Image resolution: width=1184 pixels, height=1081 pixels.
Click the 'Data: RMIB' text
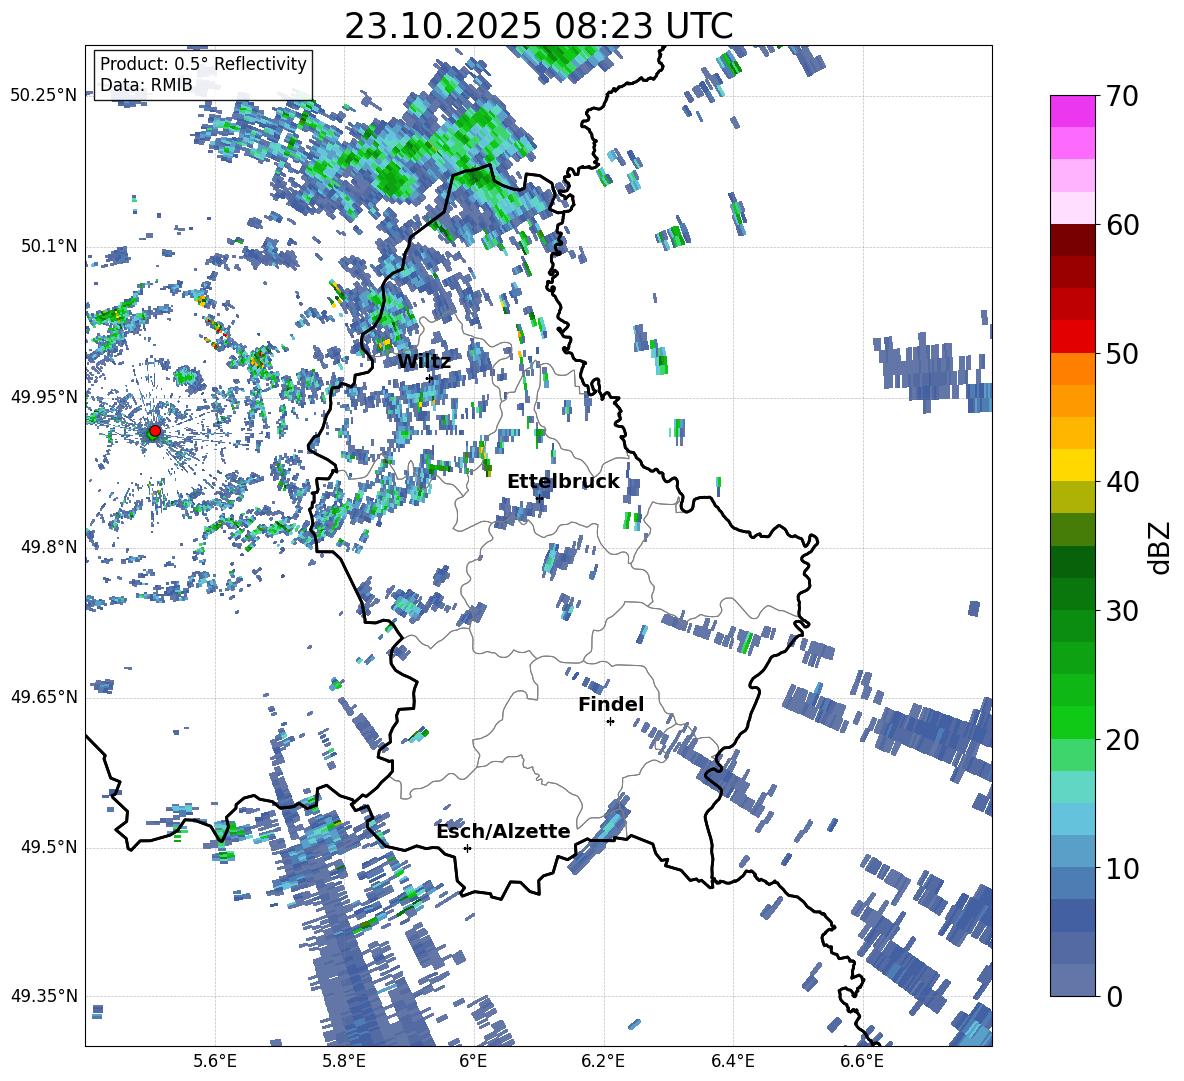pyautogui.click(x=146, y=85)
